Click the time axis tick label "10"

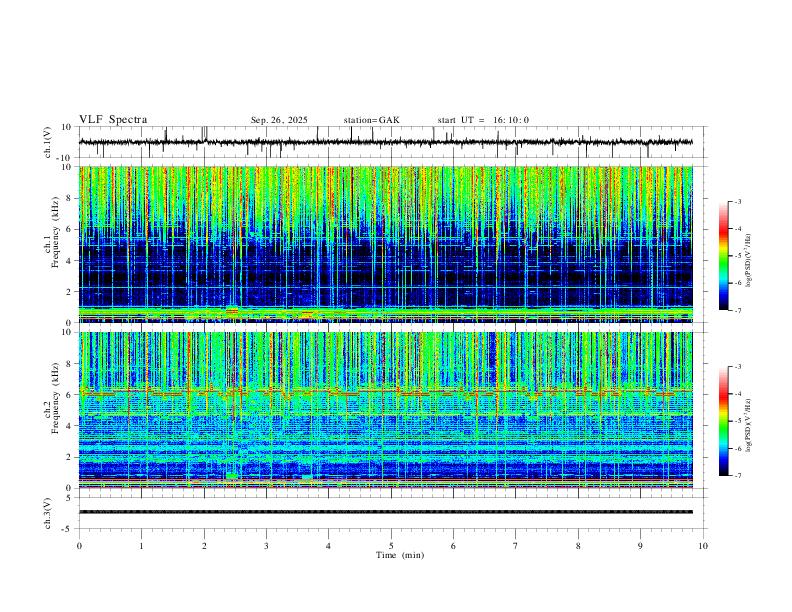703,546
